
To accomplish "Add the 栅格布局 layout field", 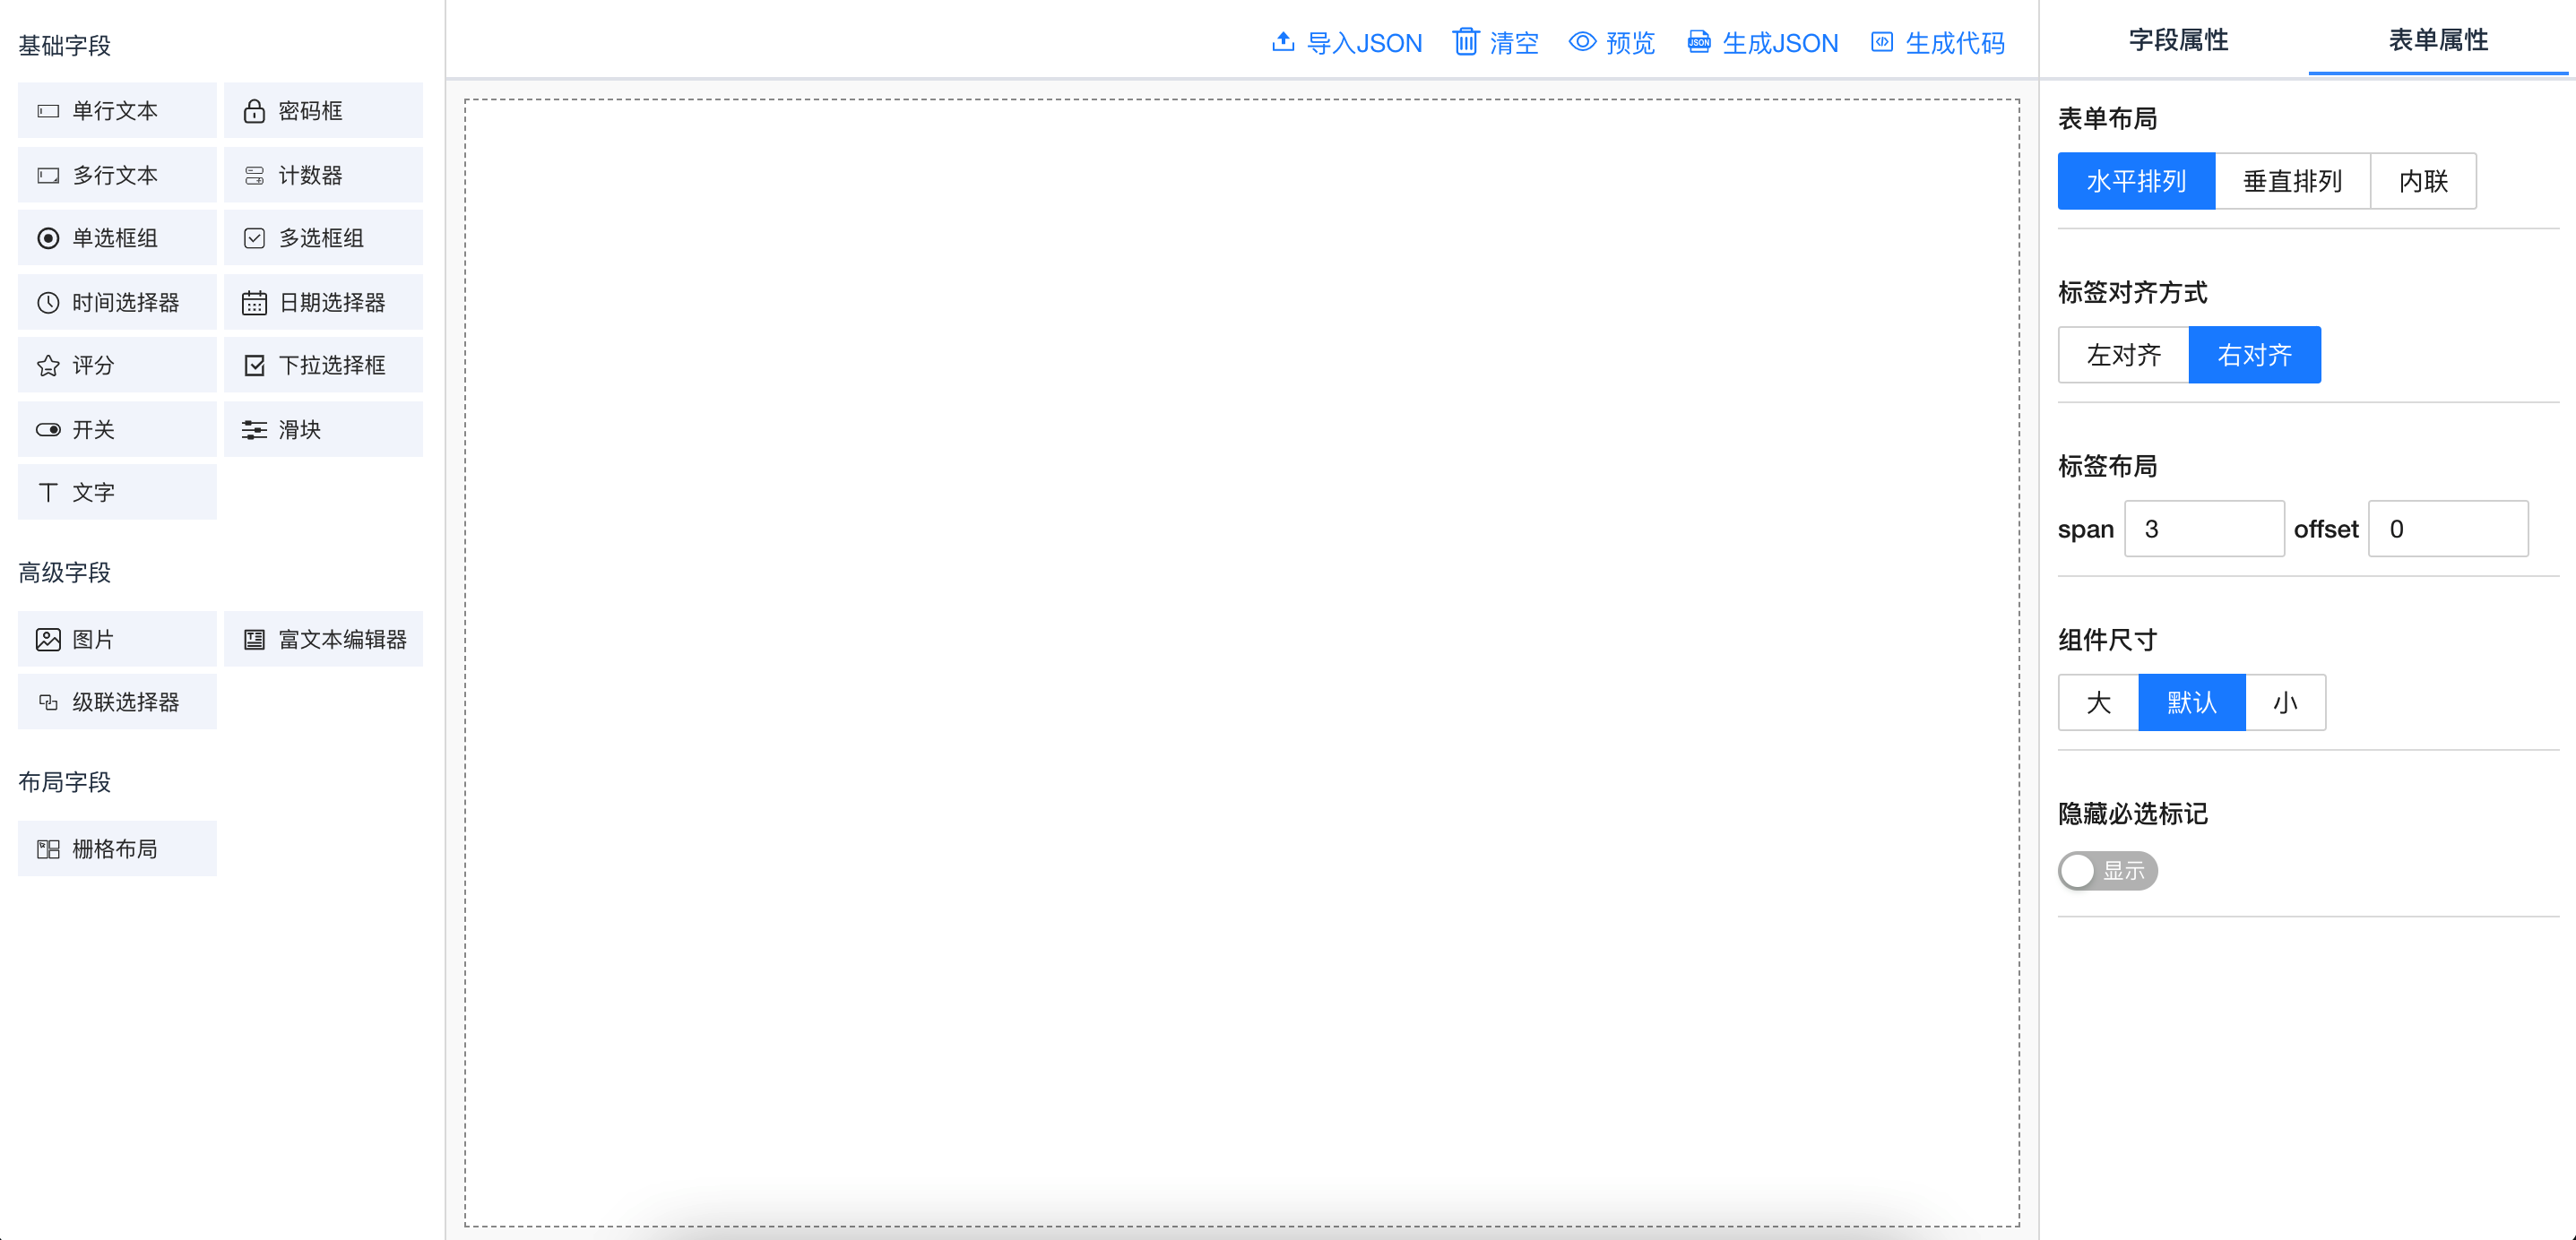I will (x=116, y=849).
